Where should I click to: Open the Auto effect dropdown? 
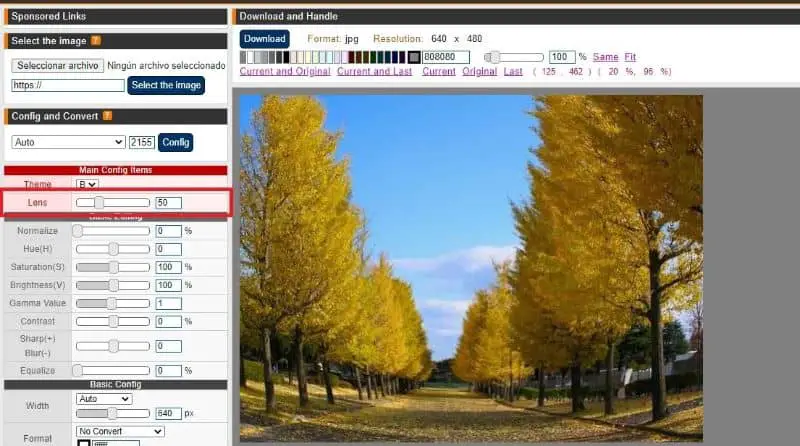click(x=68, y=142)
